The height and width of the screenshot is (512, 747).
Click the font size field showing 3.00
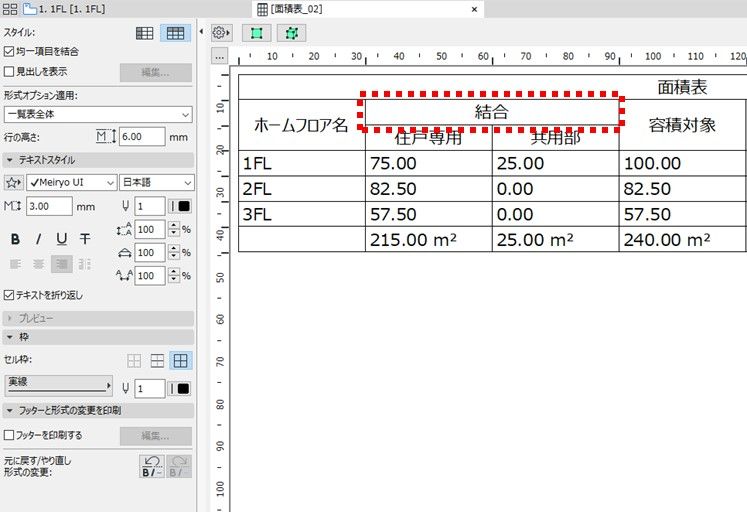click(x=49, y=206)
